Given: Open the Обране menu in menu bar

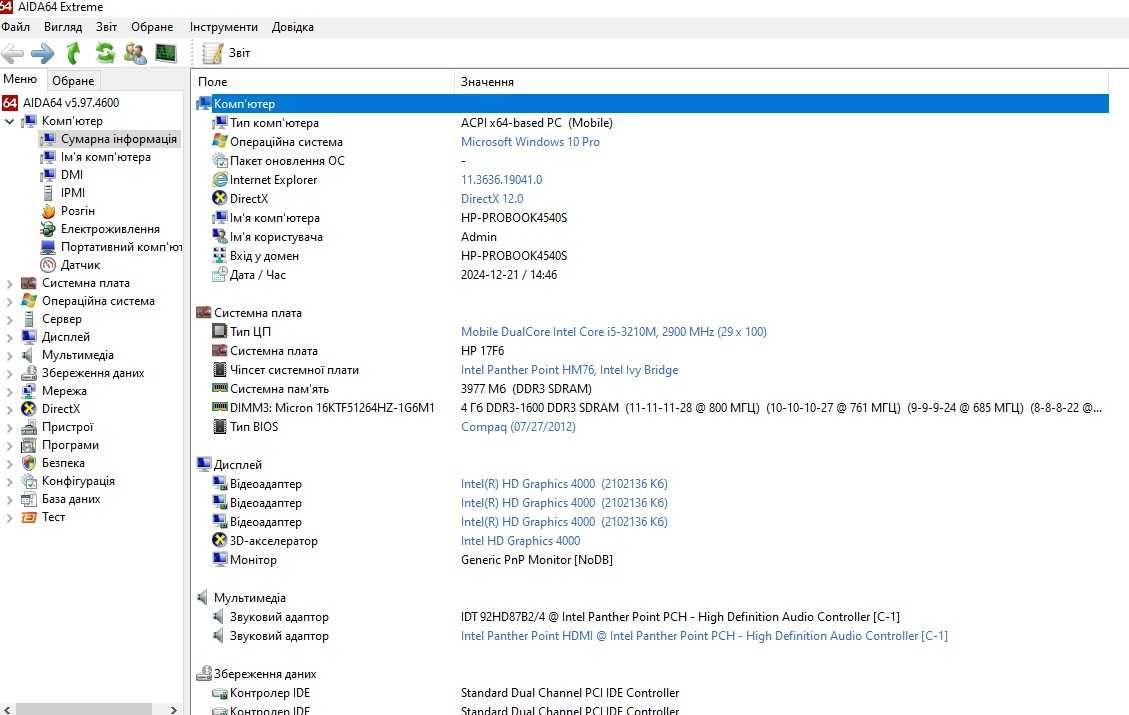Looking at the screenshot, I should click(152, 27).
